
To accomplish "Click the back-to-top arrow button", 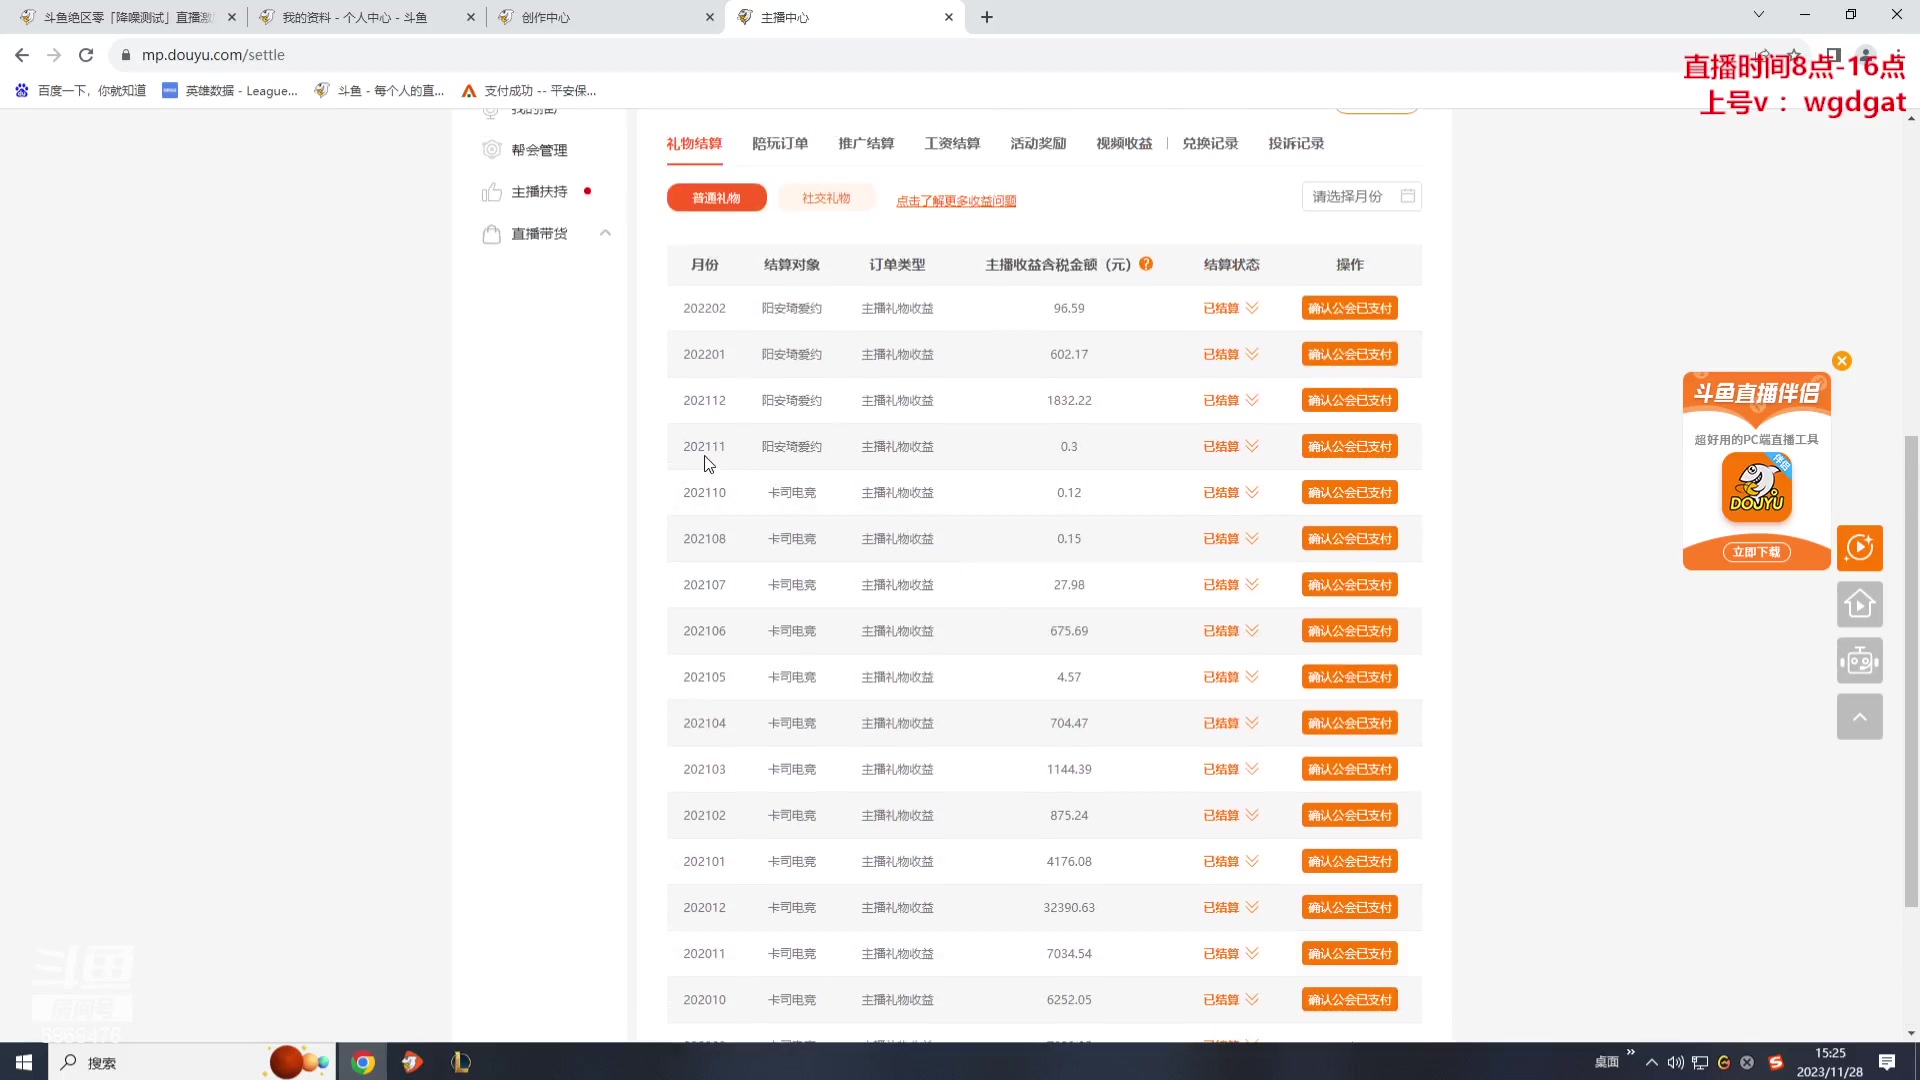I will tap(1859, 717).
